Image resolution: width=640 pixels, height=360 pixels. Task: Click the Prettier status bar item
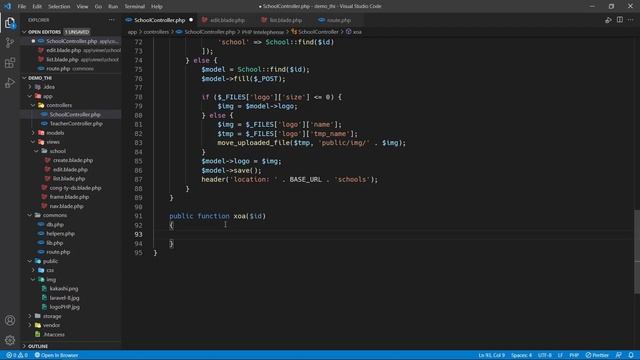pos(597,355)
